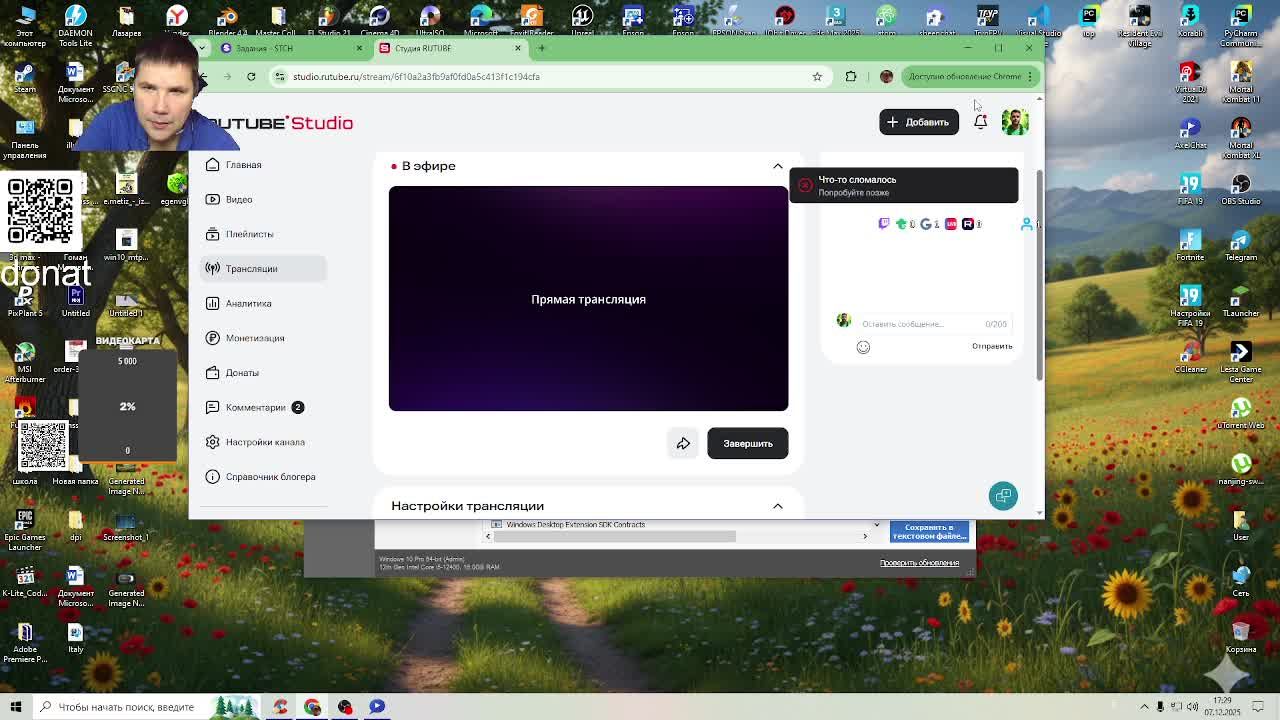This screenshot has height=720, width=1280.
Task: Open Настройки канала in sidebar
Action: (x=265, y=442)
